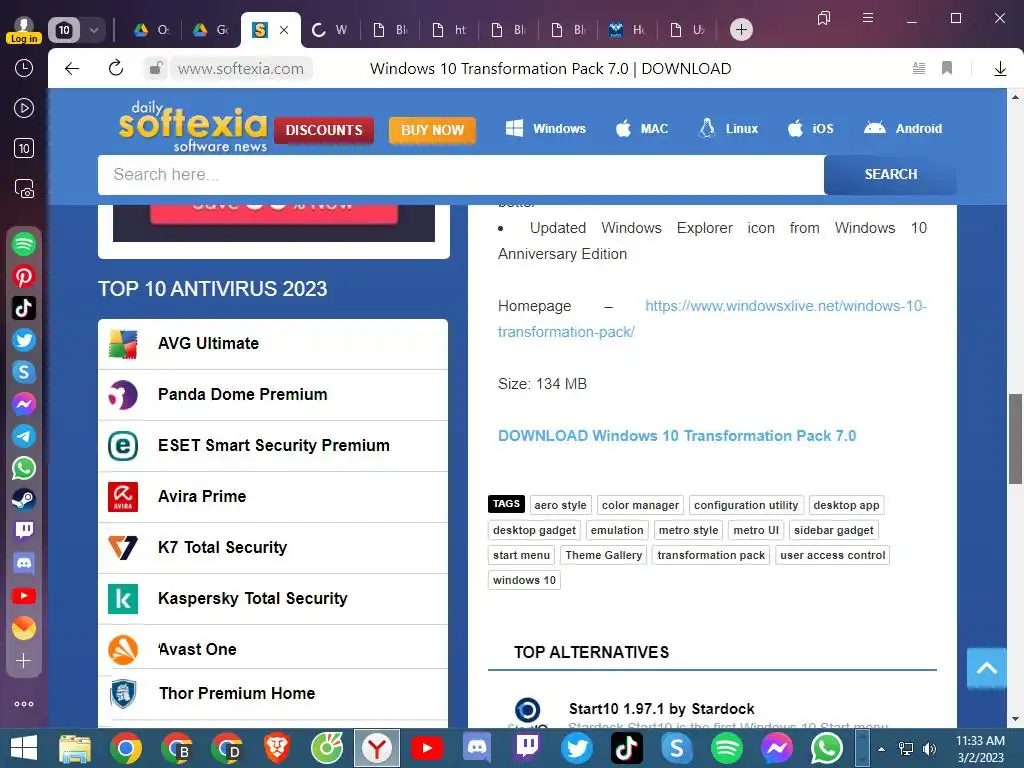Open Messenger in the browser sidebar
This screenshot has height=768, width=1024.
[24, 404]
